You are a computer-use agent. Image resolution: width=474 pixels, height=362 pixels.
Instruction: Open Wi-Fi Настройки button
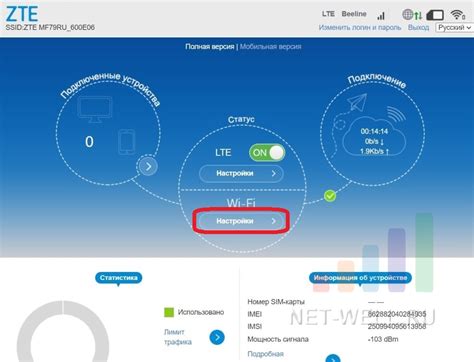tap(241, 221)
